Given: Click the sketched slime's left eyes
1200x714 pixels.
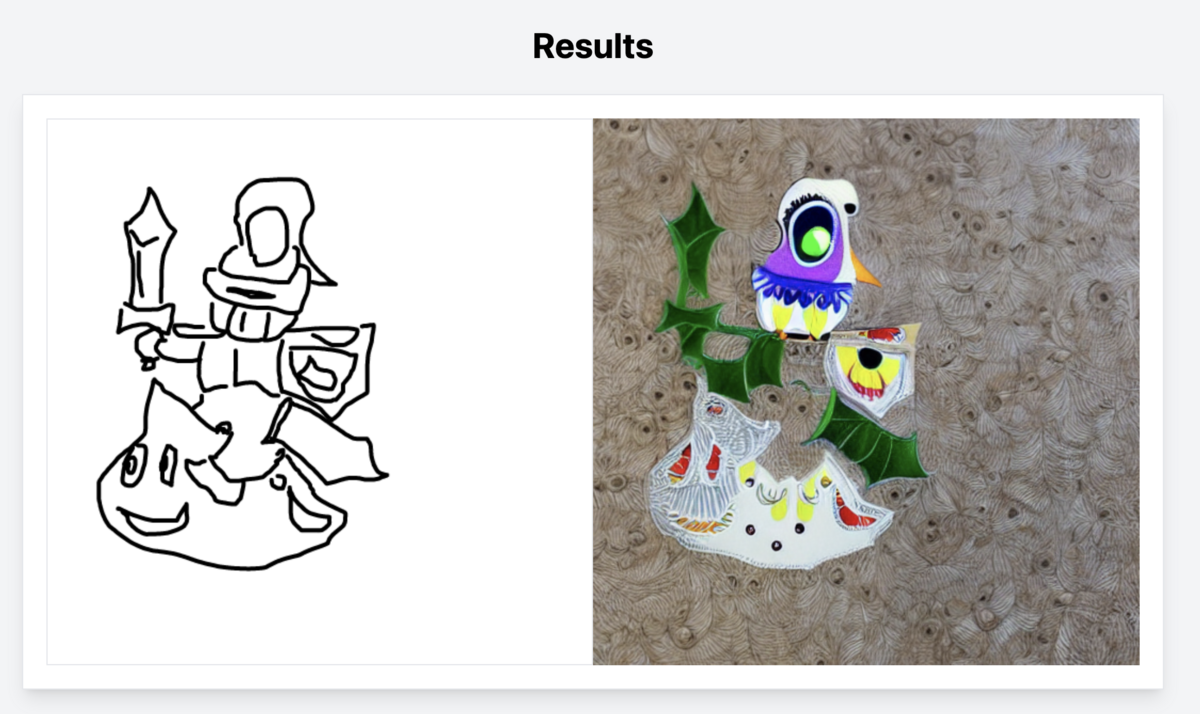Looking at the screenshot, I should click(148, 464).
